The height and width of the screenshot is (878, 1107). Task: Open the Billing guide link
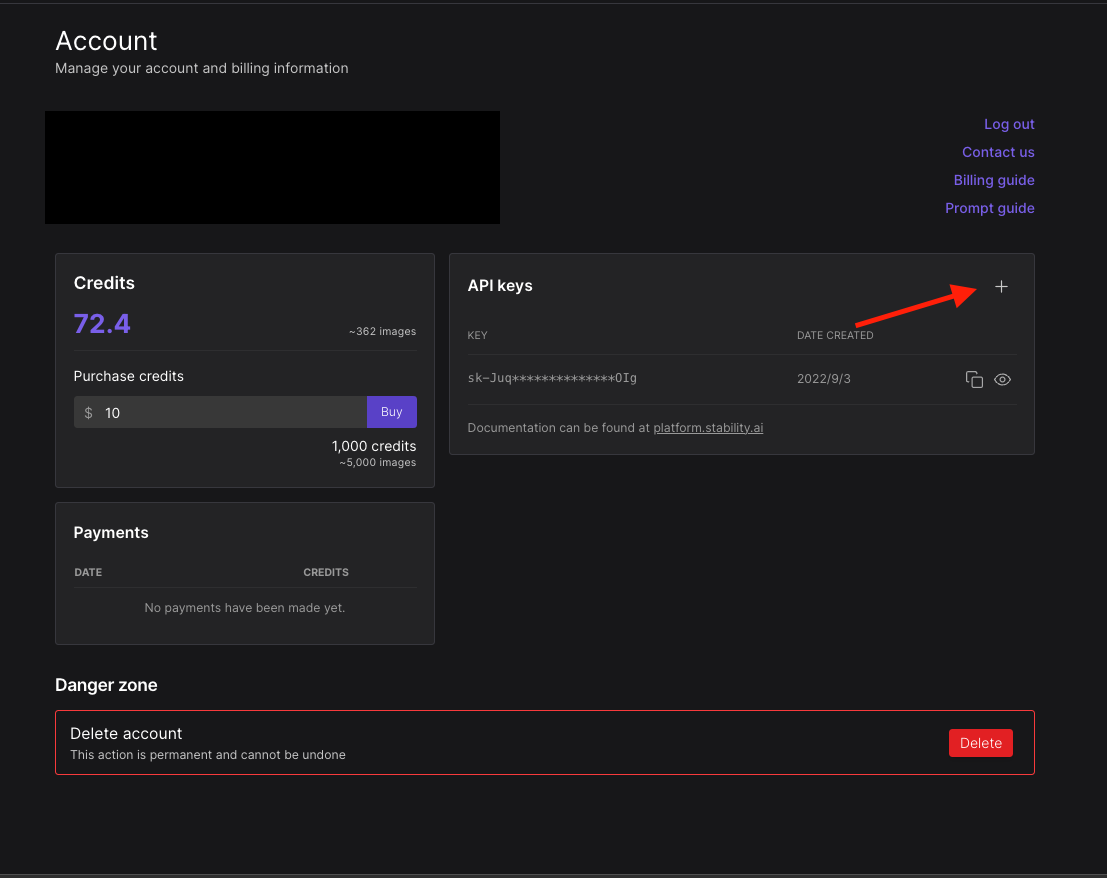point(994,180)
